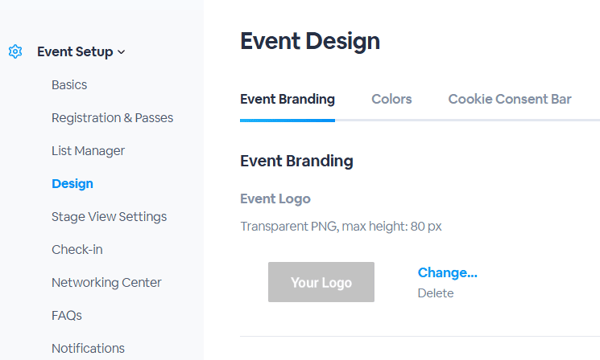This screenshot has width=600, height=360.
Task: Click the Your Logo placeholder image
Action: pyautogui.click(x=321, y=282)
